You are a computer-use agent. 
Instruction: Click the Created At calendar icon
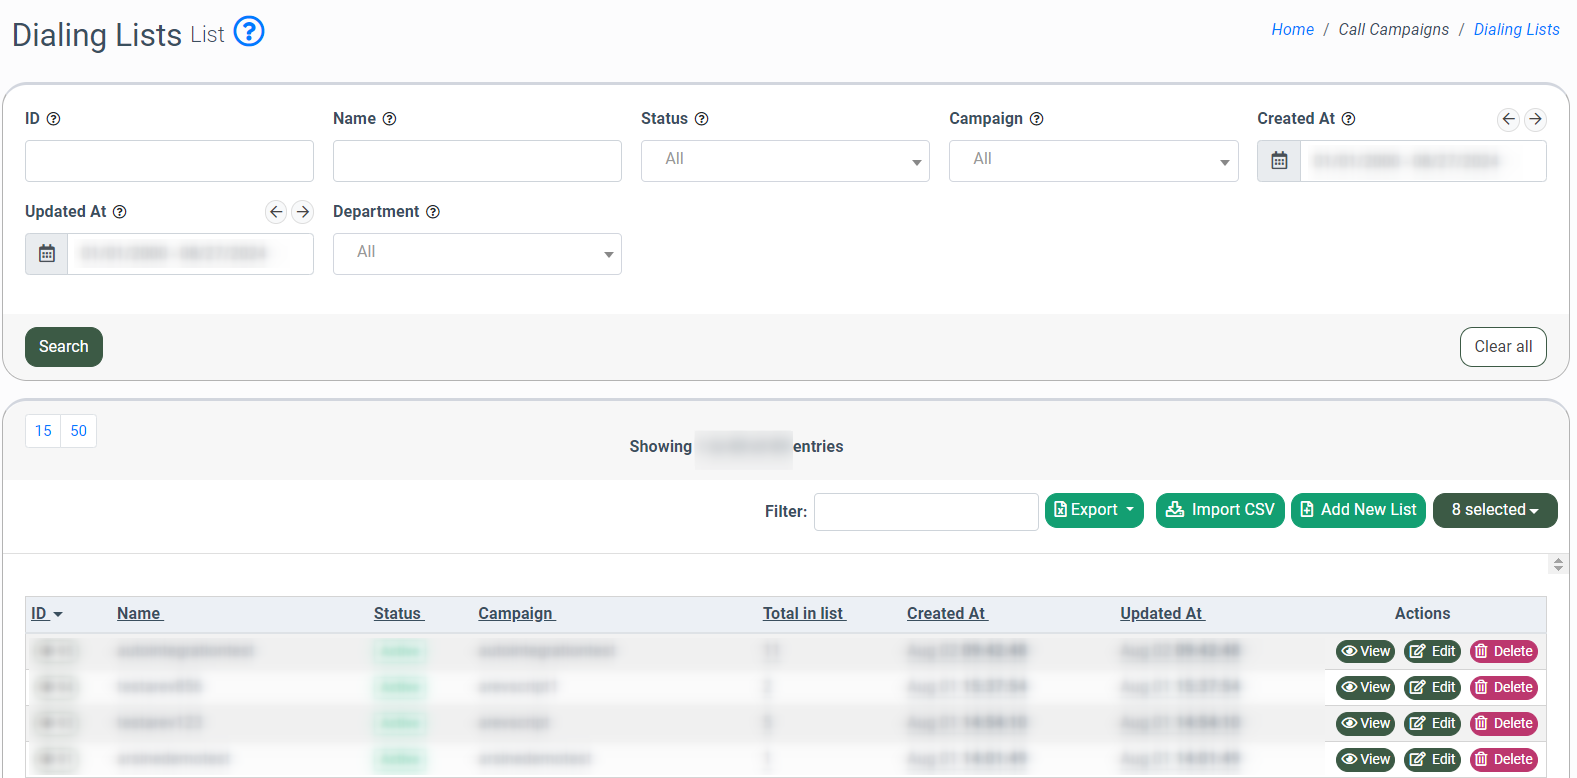tap(1279, 161)
